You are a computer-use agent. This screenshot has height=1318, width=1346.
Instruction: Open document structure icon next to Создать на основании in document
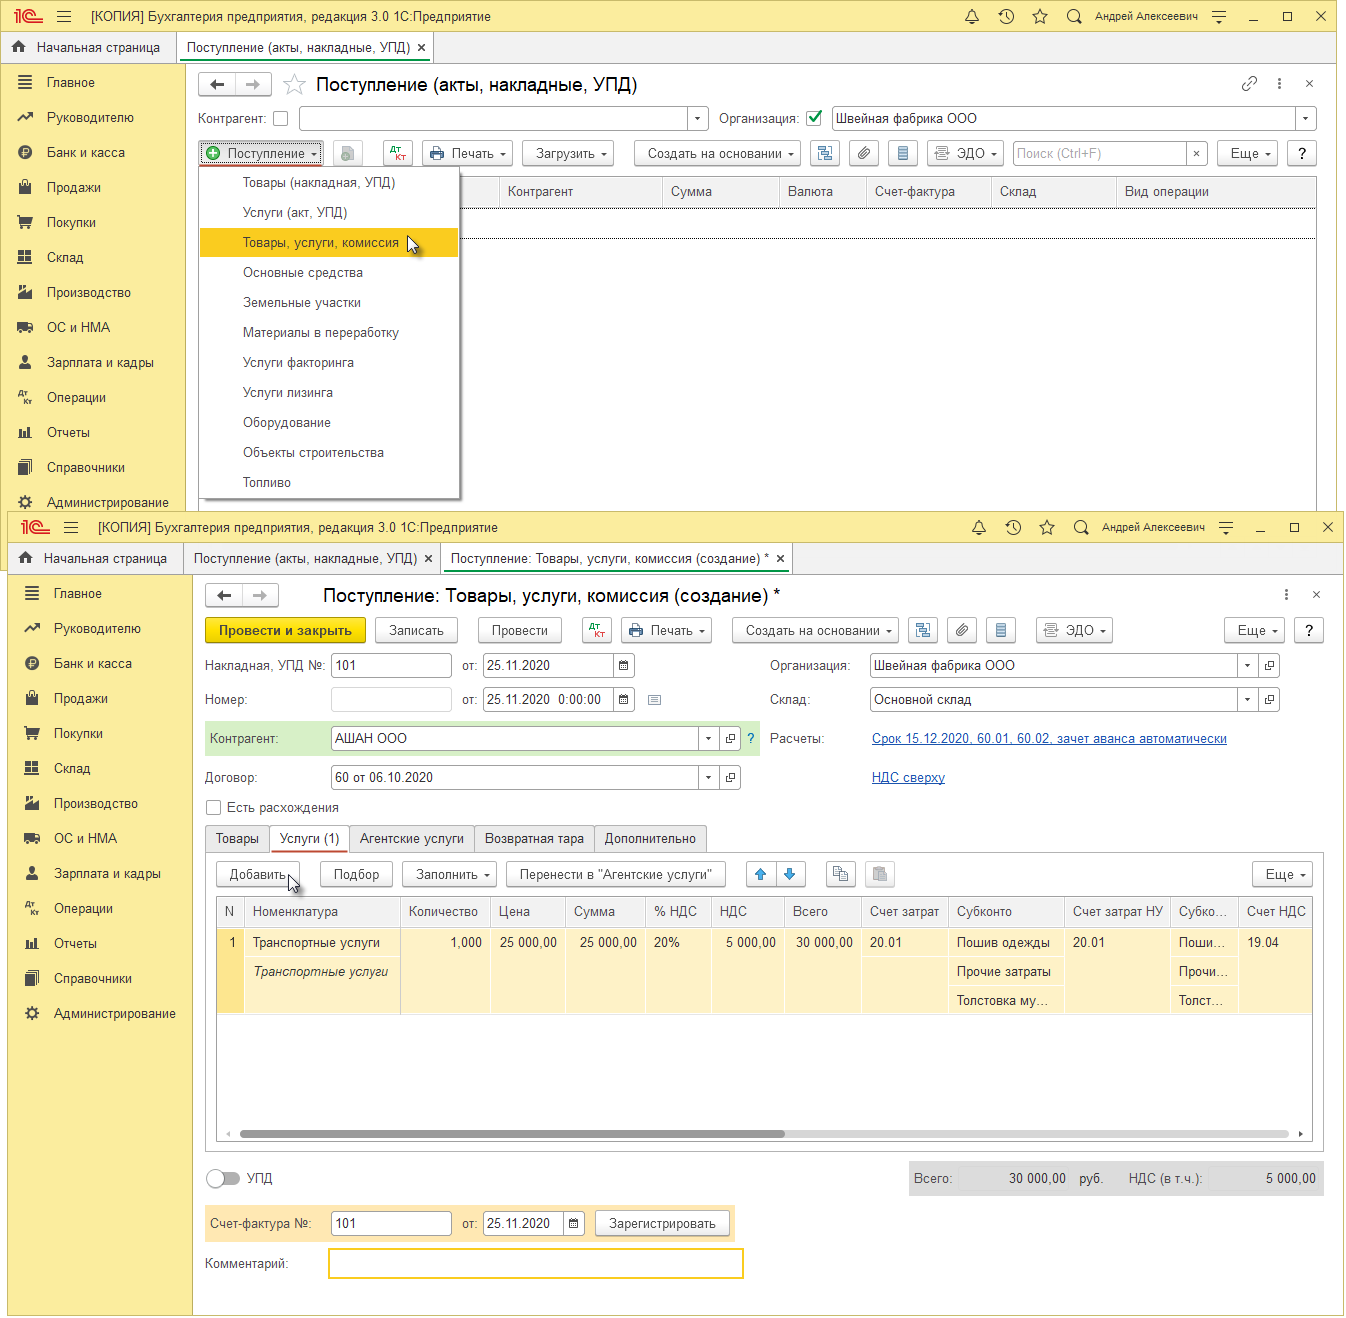click(923, 630)
